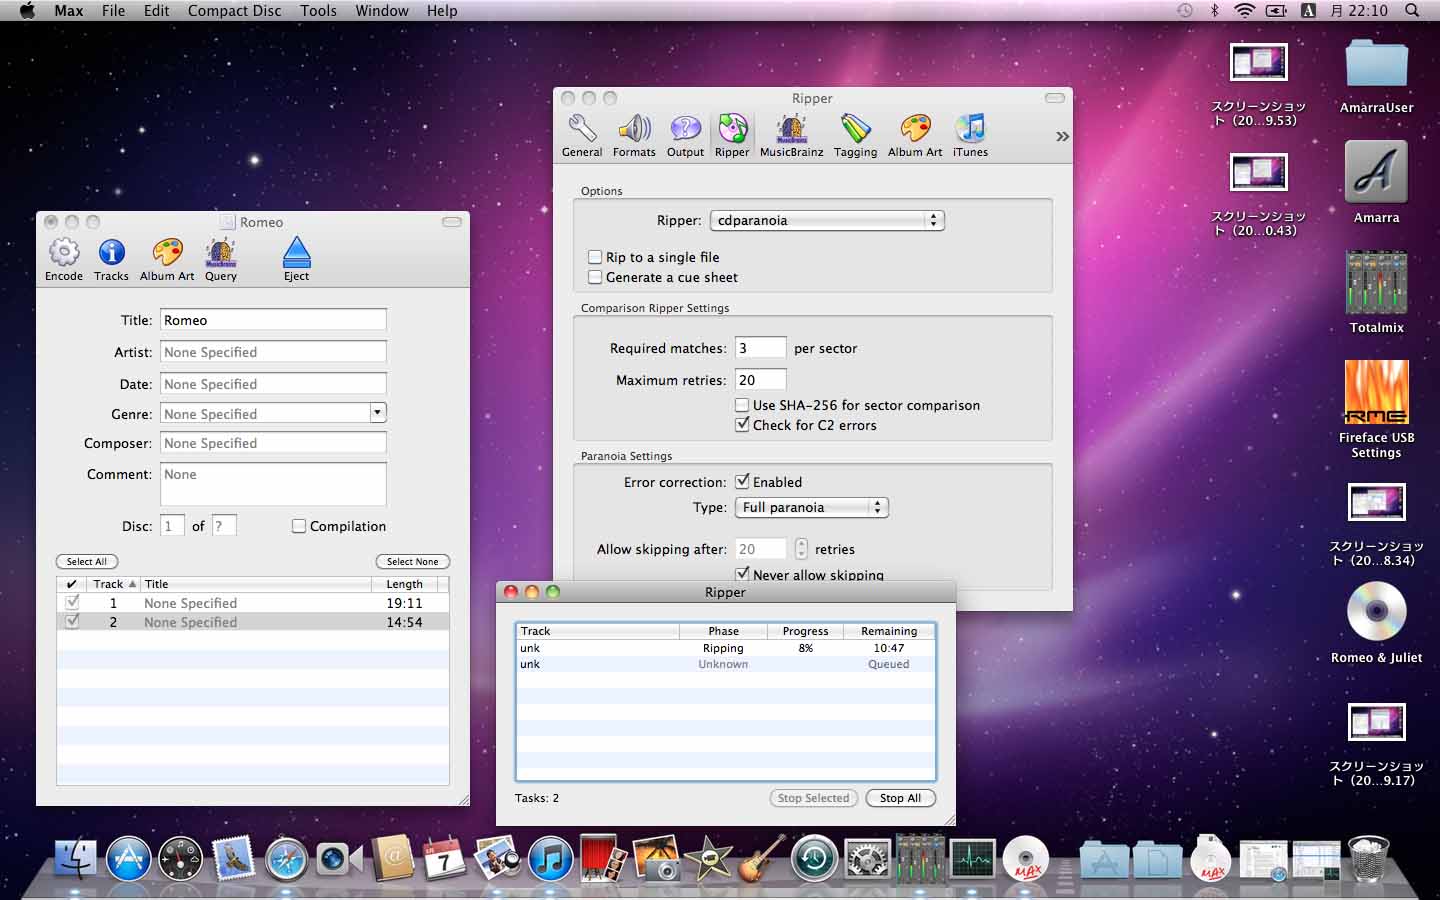Eject the disc using the Eject icon
1440x900 pixels.
click(296, 259)
